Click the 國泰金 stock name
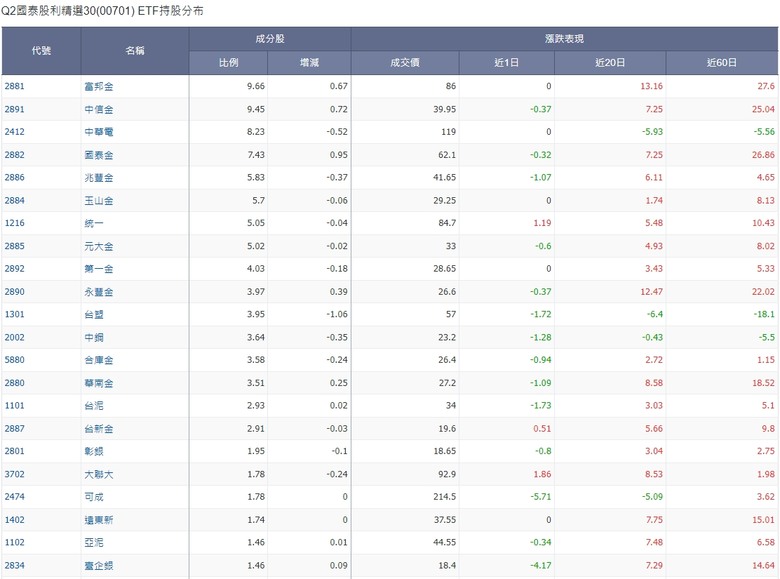 (x=98, y=155)
